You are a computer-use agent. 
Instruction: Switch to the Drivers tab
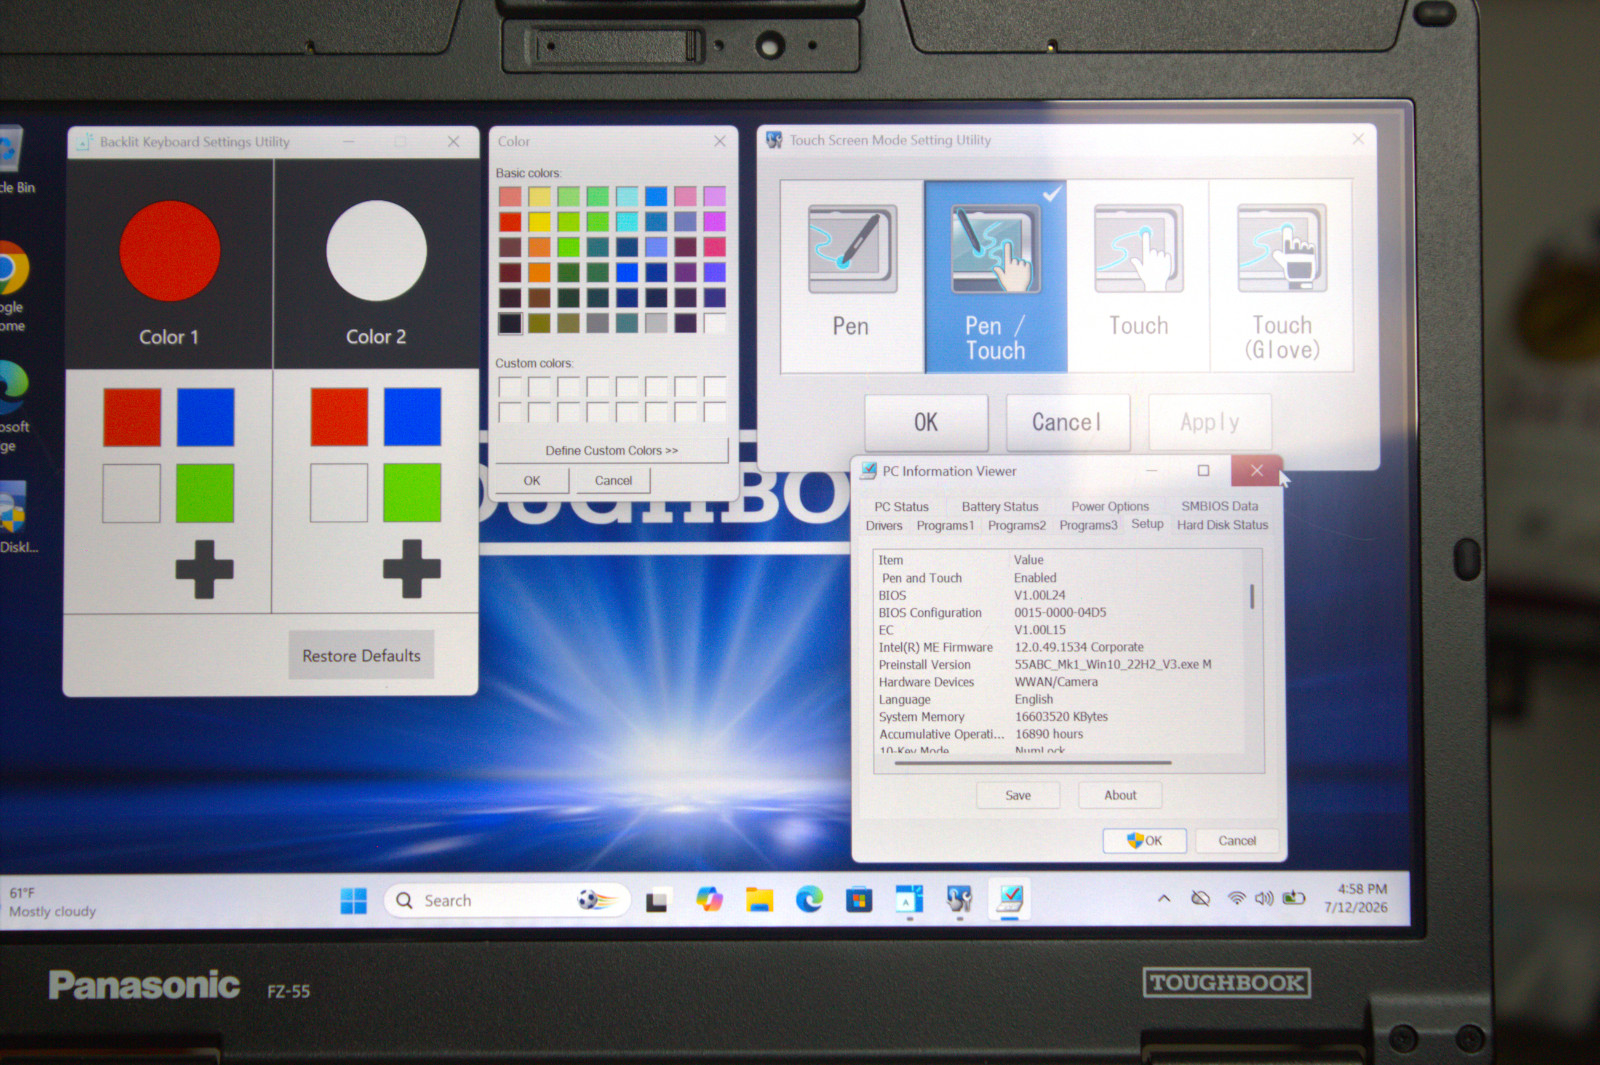coord(884,526)
